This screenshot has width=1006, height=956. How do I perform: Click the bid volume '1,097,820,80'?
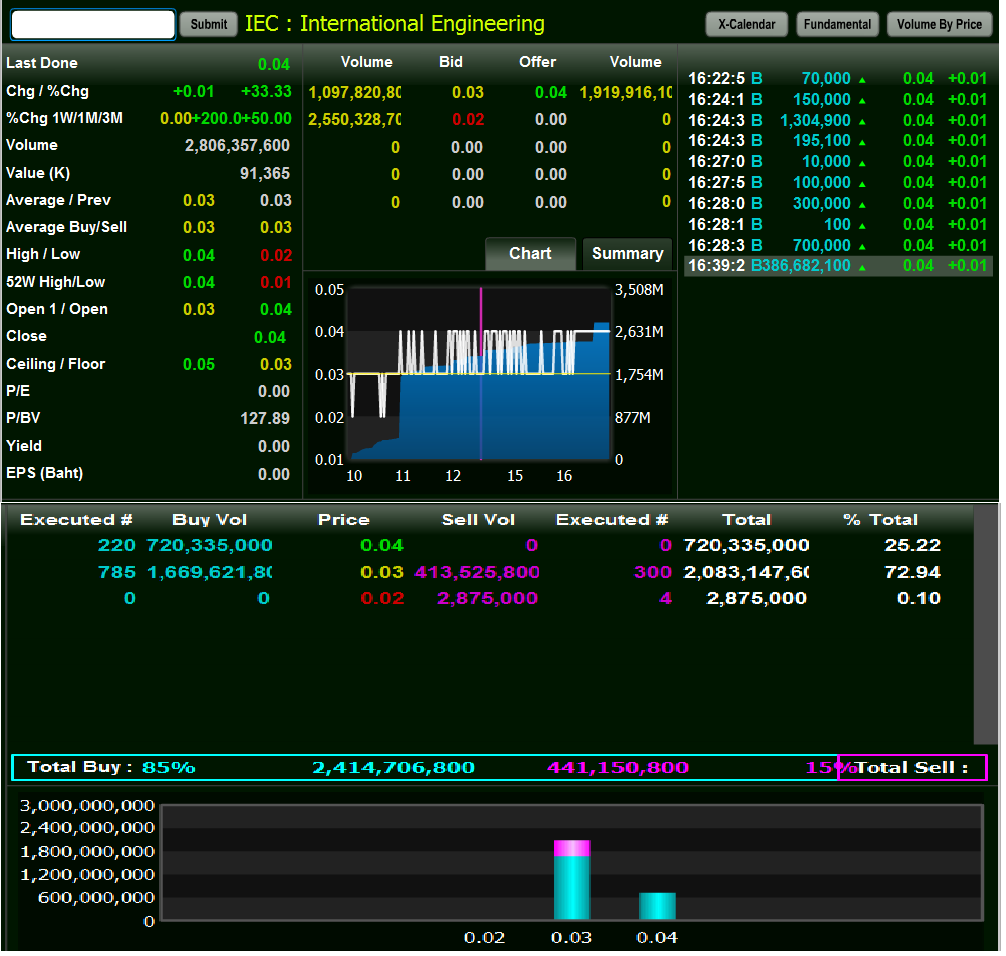[x=355, y=92]
